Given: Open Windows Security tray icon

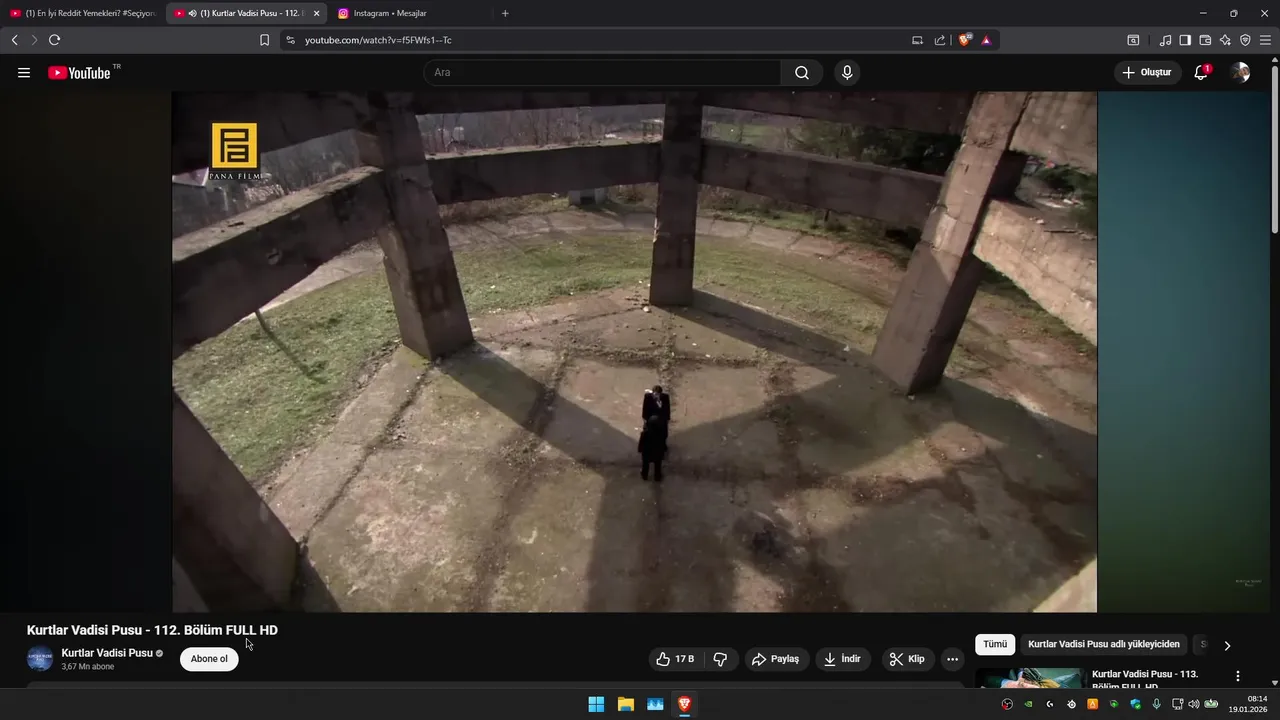Looking at the screenshot, I should click(x=1135, y=704).
